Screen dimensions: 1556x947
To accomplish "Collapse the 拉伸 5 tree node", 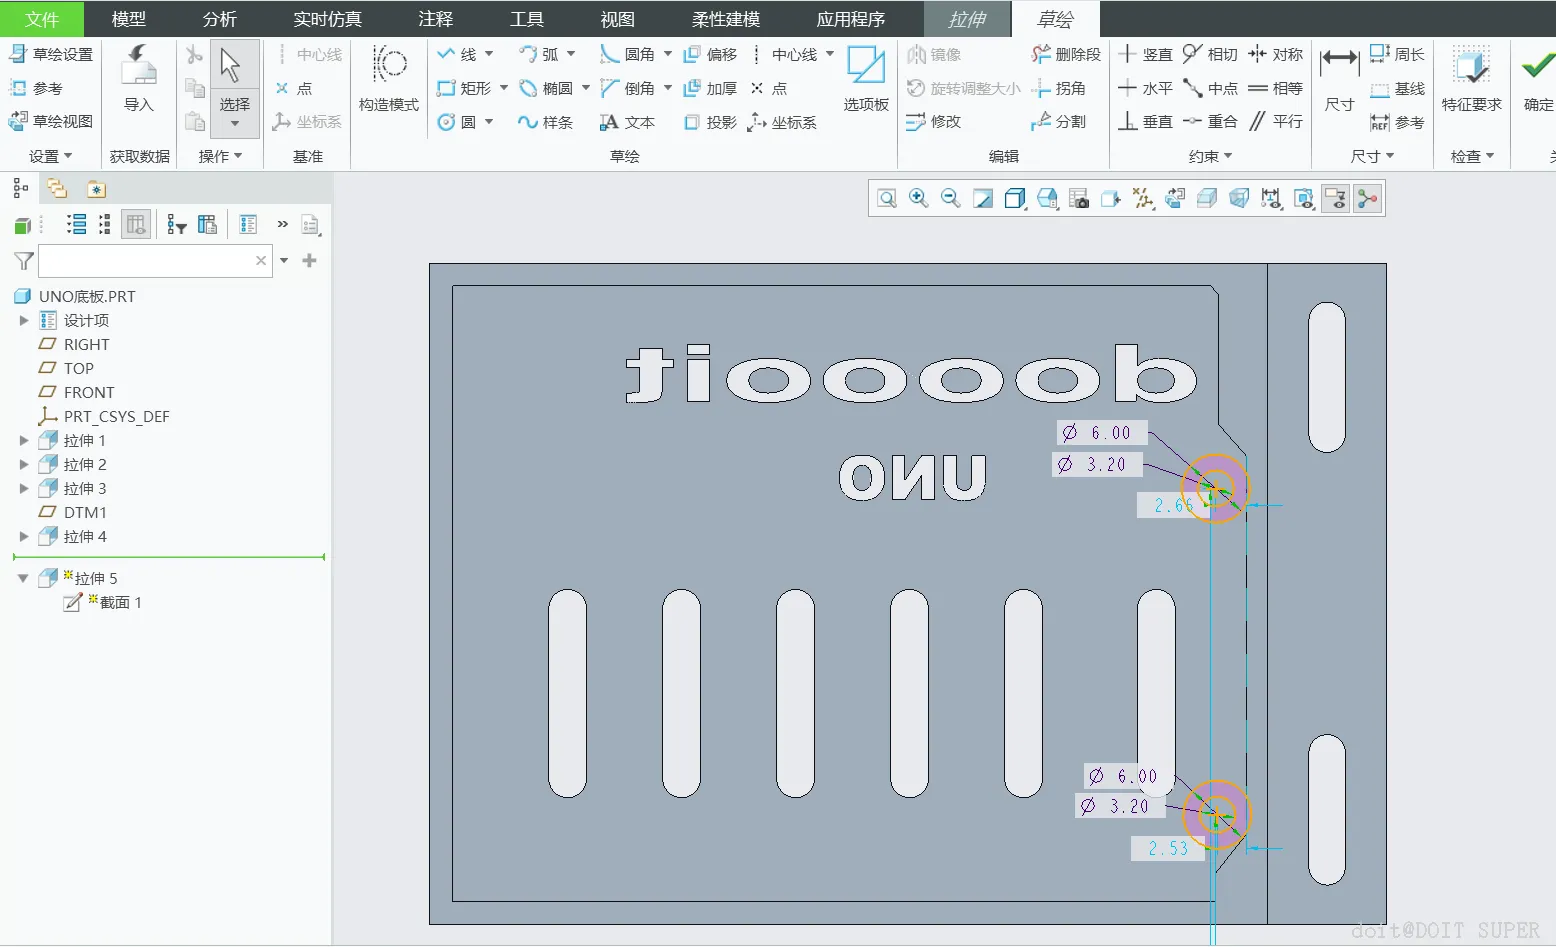I will coord(23,578).
